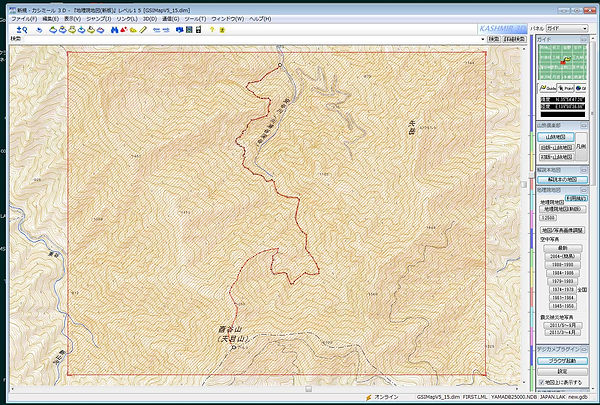Open the ウィンドウ(W) menu
600x405 pixels.
[x=228, y=19]
